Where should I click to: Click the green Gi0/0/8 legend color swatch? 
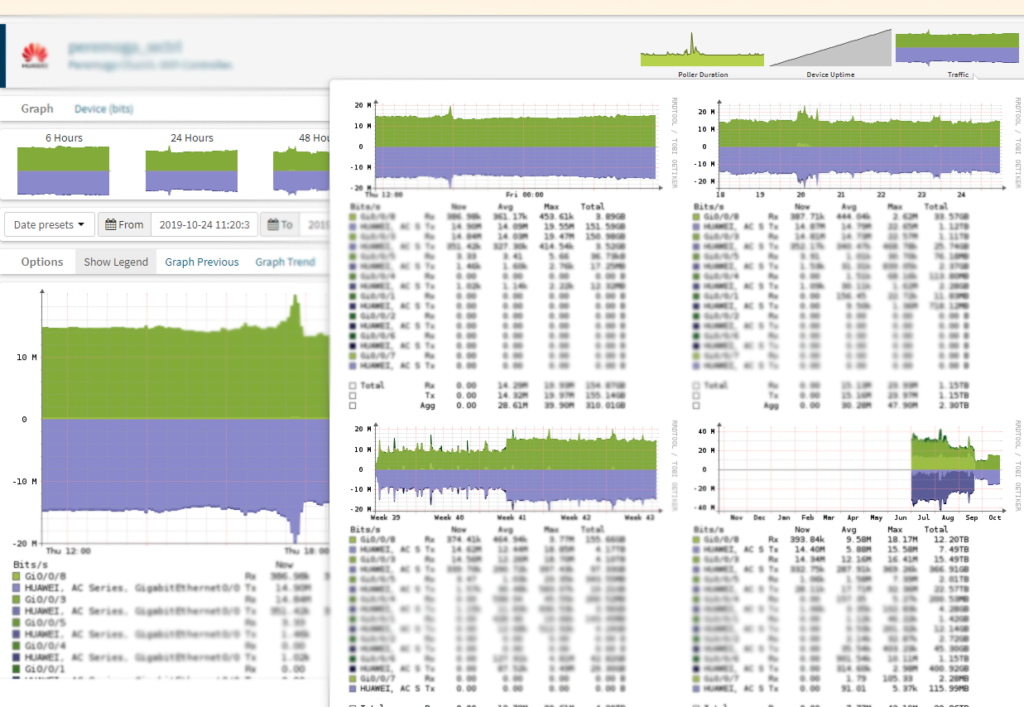tap(18, 577)
